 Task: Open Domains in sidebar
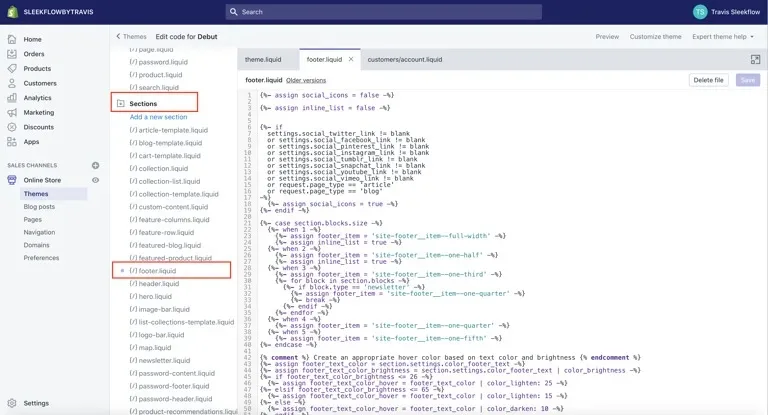[x=37, y=245]
